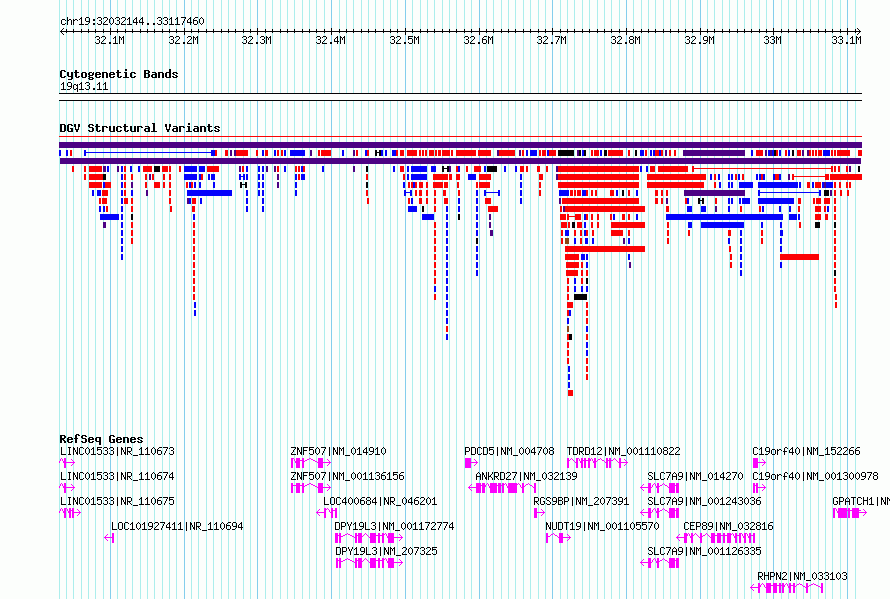The height and width of the screenshot is (599, 890).
Task: Open the TDRD12|NM_001110822 gene label
Action: tap(623, 451)
